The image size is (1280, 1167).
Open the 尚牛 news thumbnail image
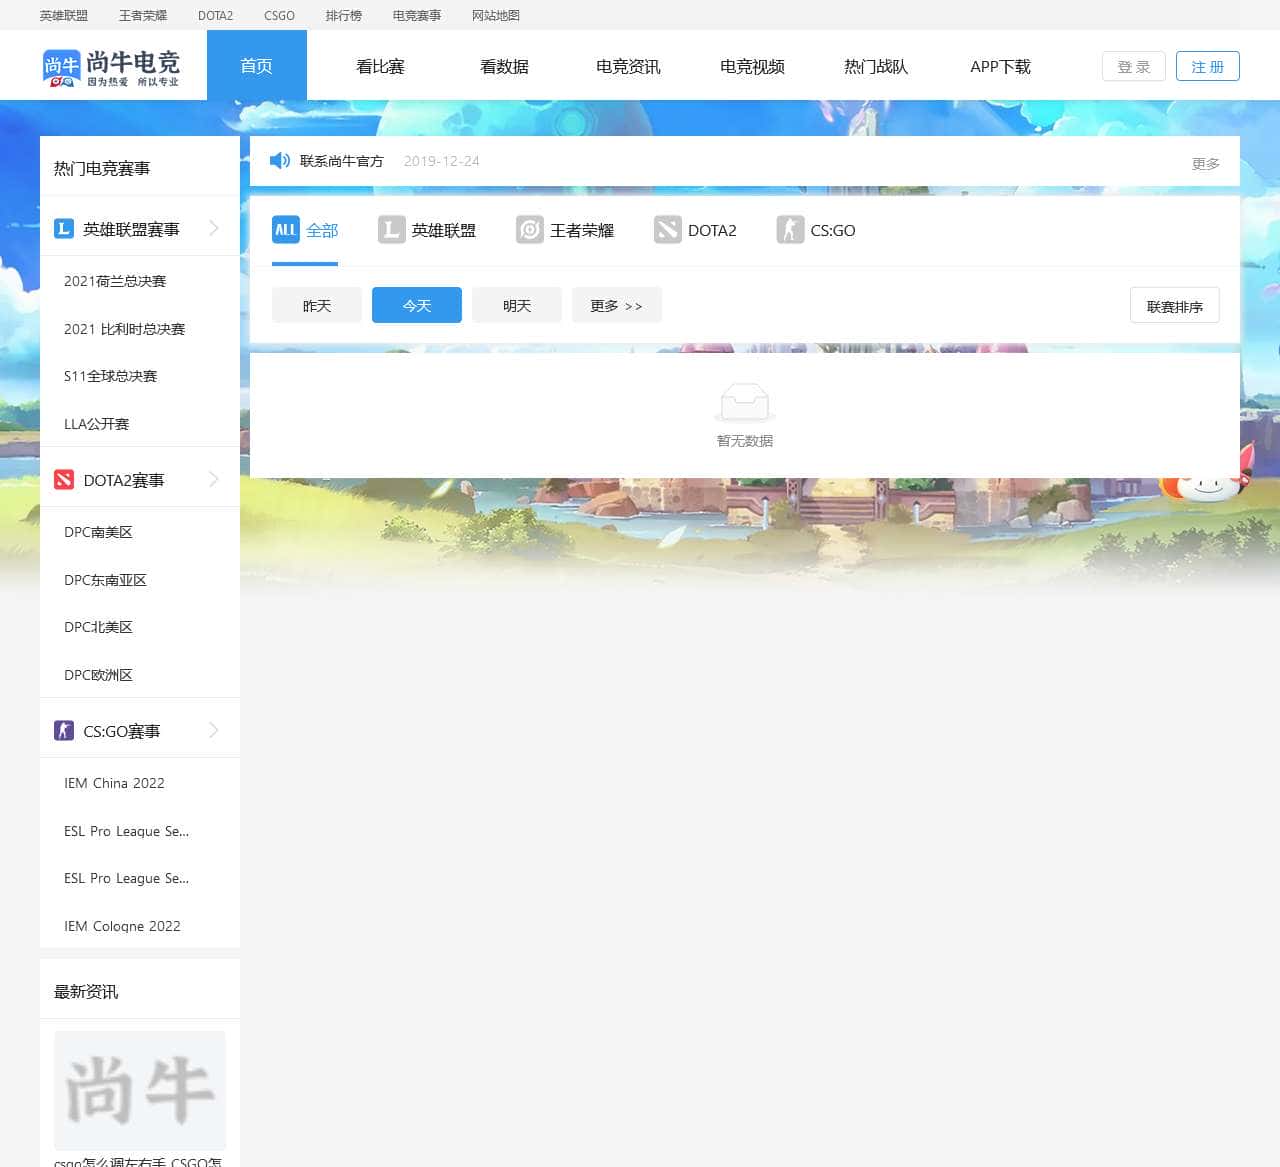click(x=140, y=1089)
